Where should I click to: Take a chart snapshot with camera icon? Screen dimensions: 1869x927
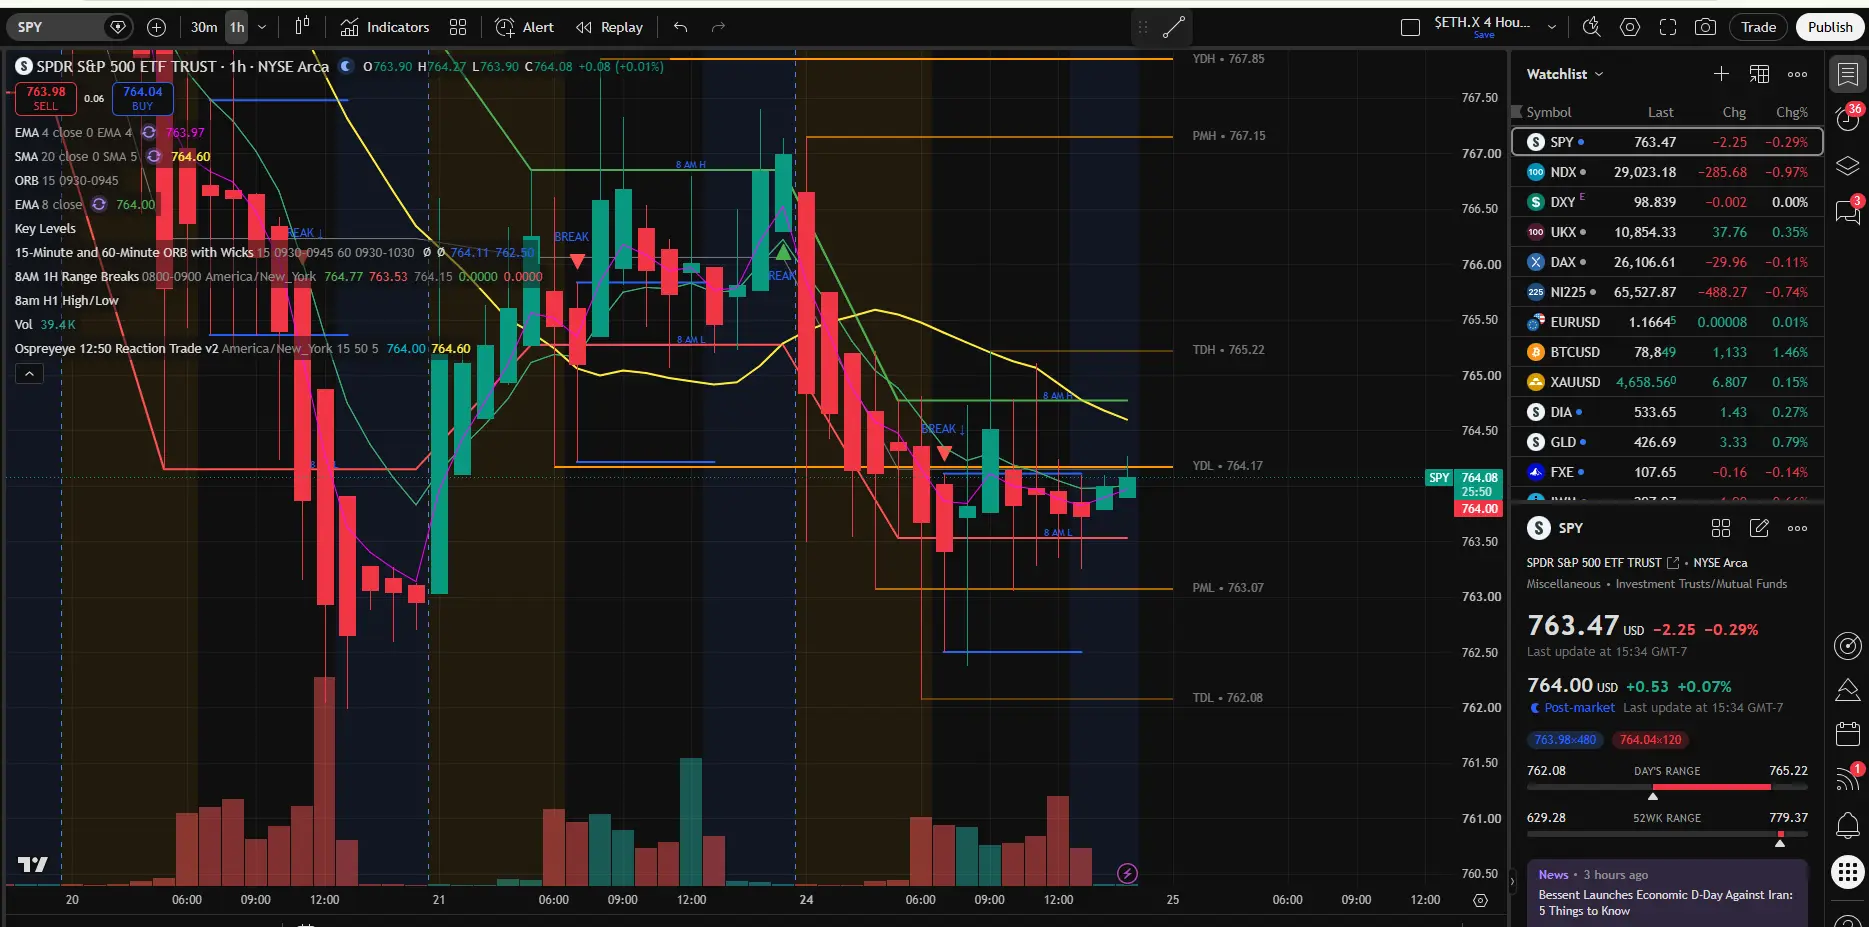[x=1705, y=27]
